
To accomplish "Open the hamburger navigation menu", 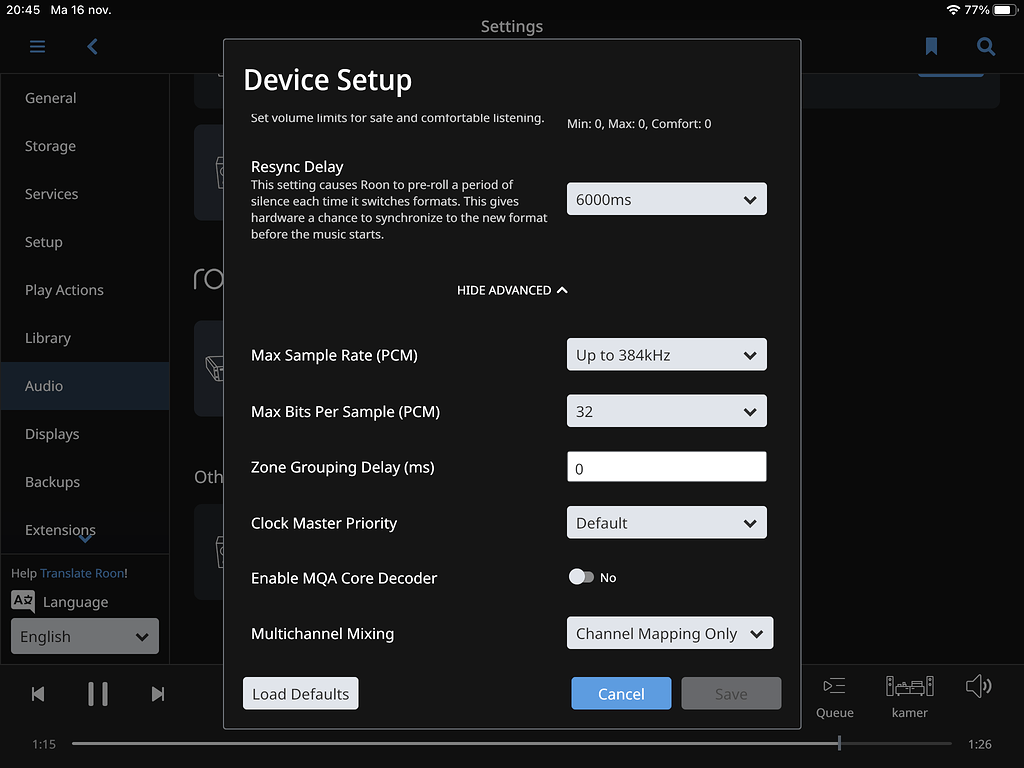I will pos(37,46).
